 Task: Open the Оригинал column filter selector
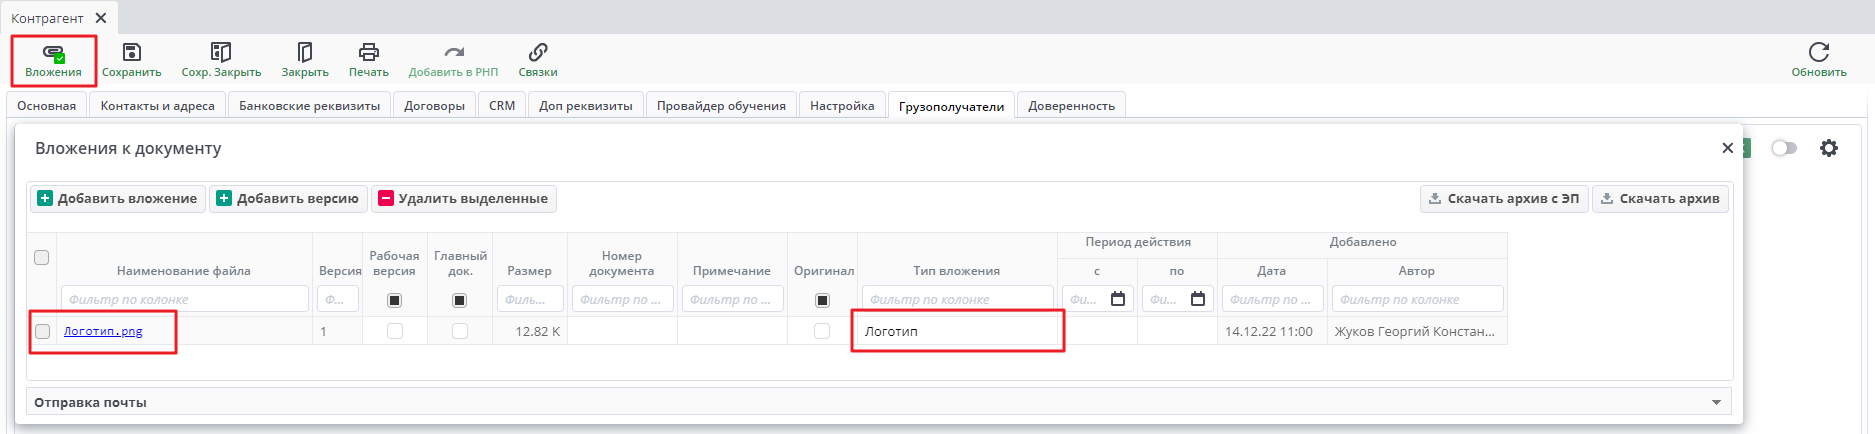tap(822, 300)
